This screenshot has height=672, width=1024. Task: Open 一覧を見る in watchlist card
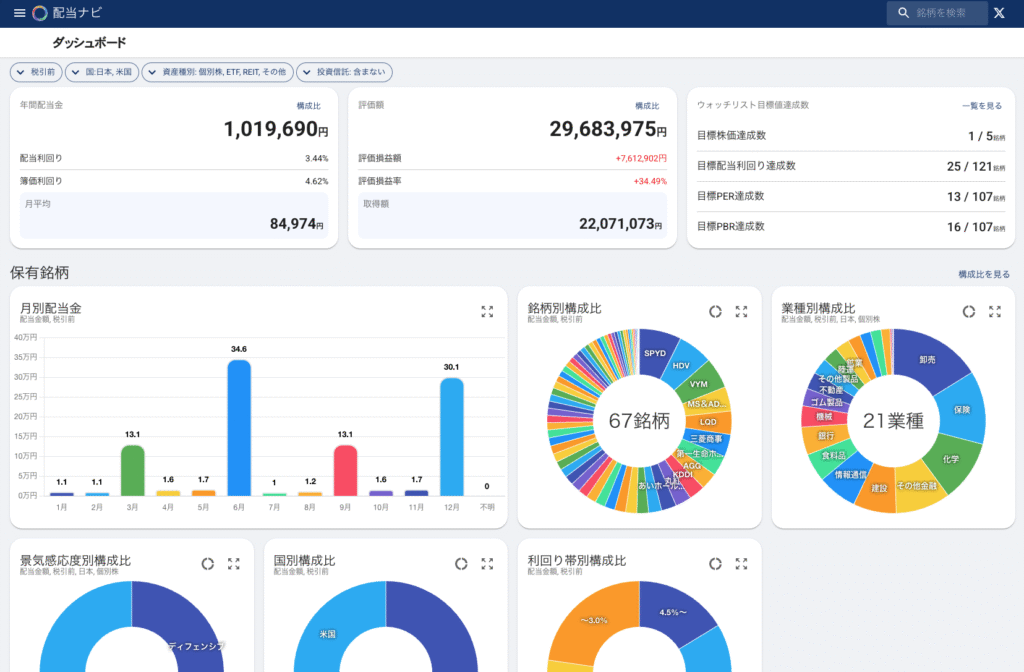[x=981, y=106]
